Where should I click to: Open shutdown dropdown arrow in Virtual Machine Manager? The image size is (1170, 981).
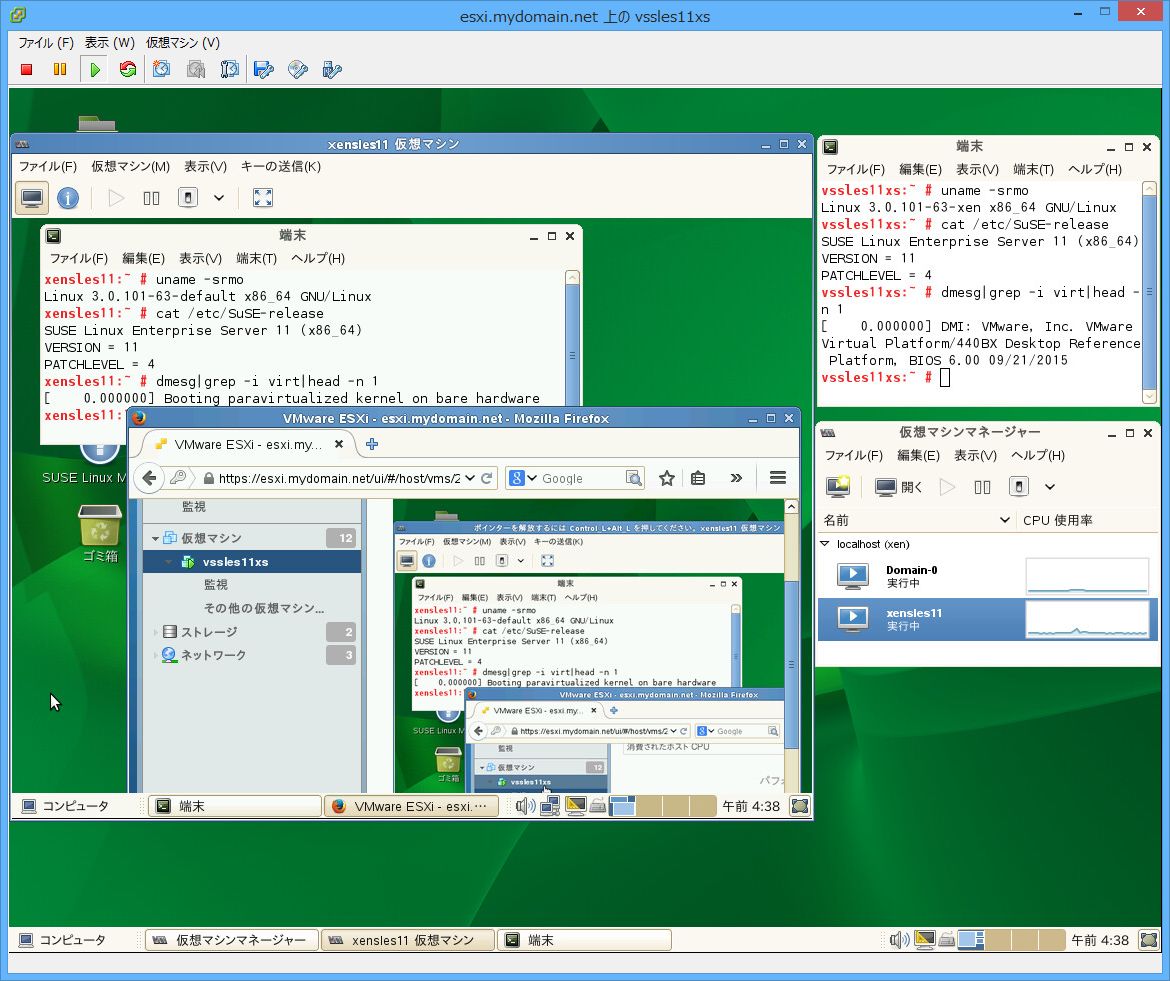coord(1050,487)
